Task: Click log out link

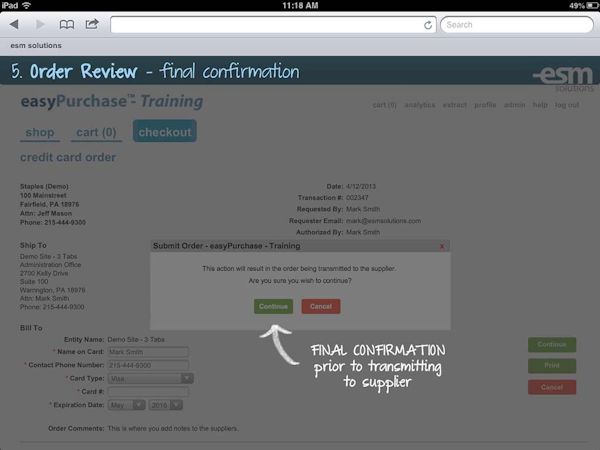Action: point(567,105)
